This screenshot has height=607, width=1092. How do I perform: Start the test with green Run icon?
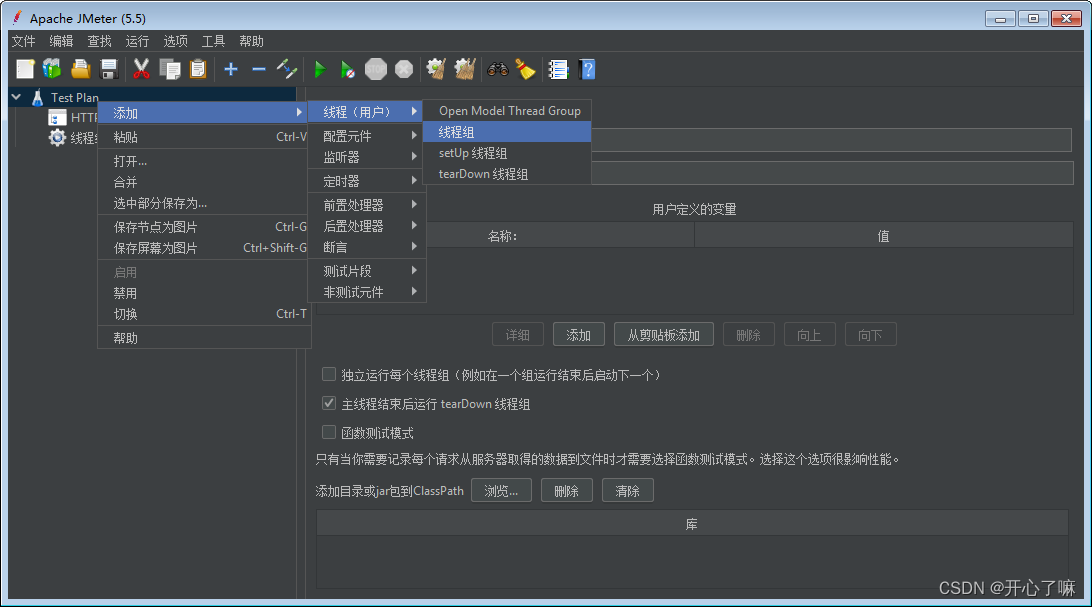[320, 69]
